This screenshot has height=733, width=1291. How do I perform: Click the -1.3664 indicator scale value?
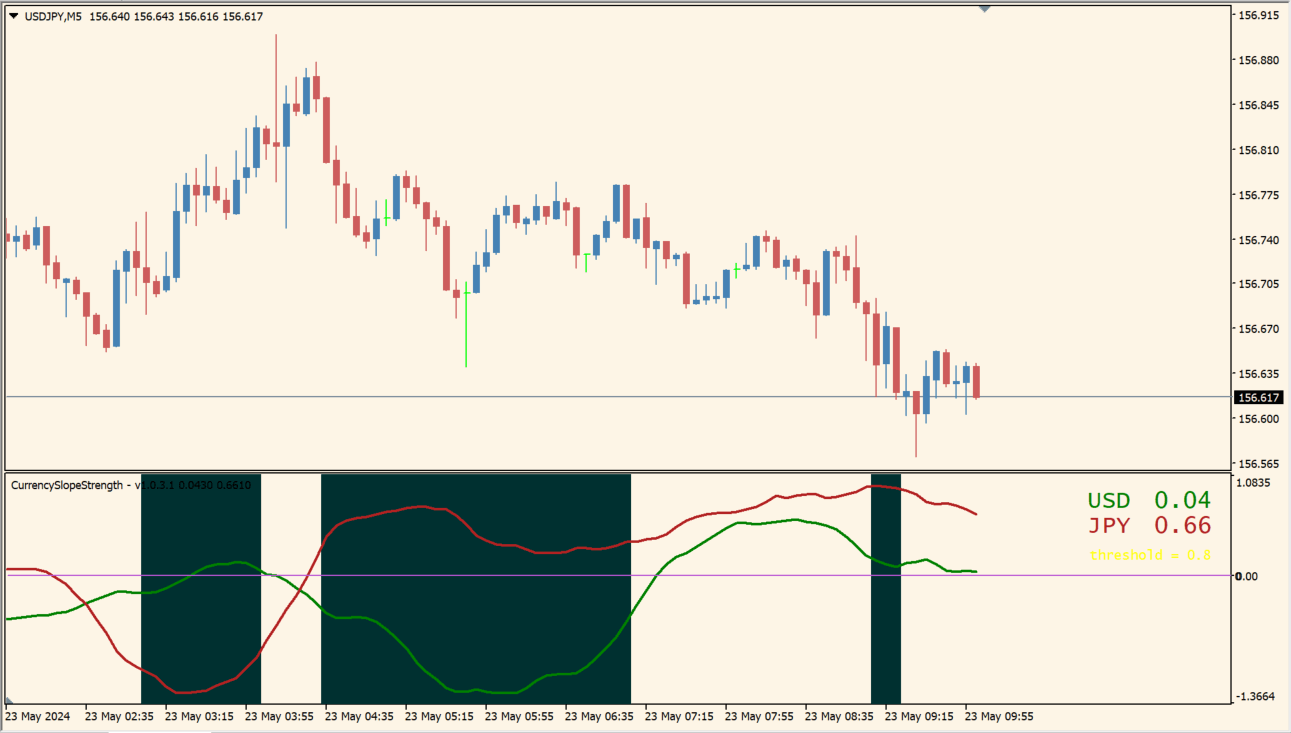click(x=1256, y=696)
